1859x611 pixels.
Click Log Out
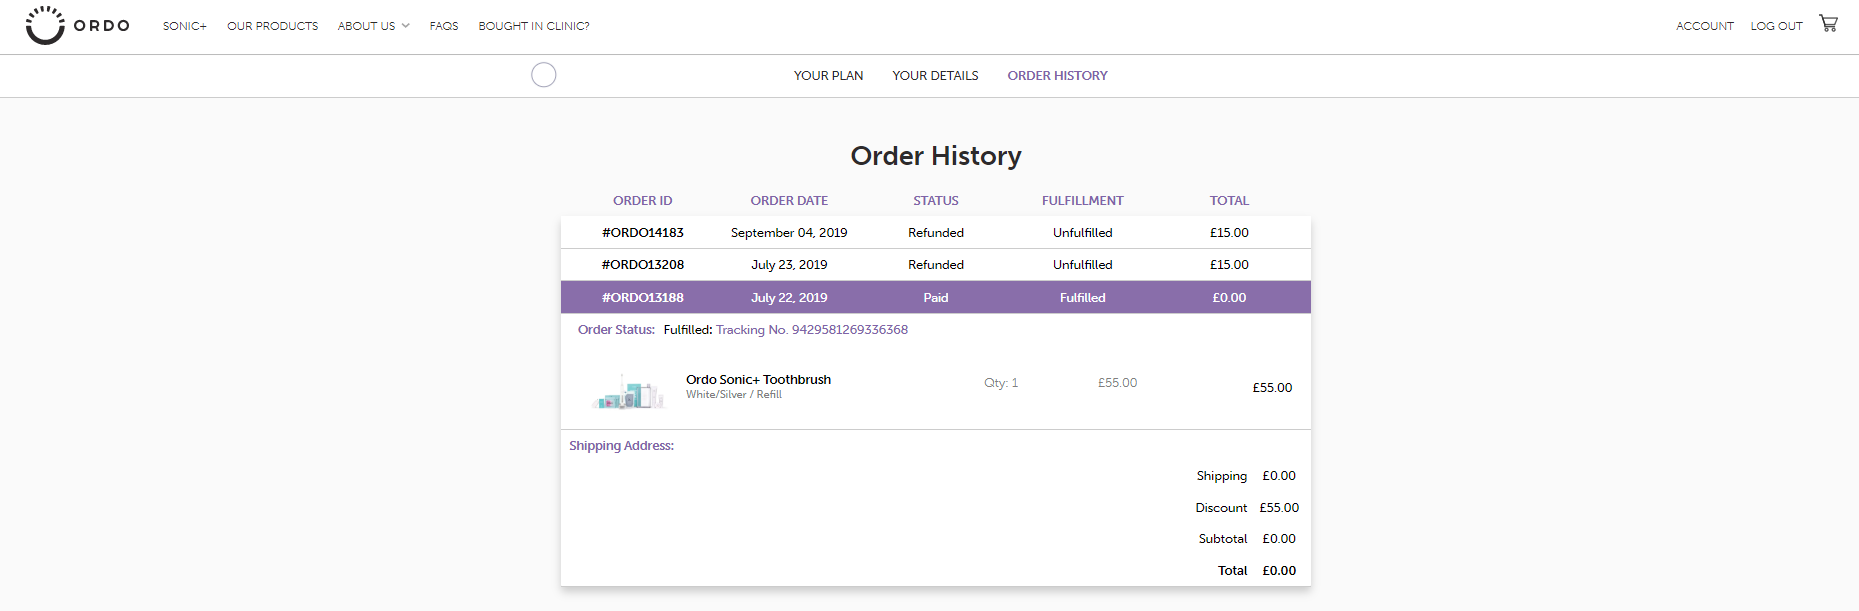pyautogui.click(x=1776, y=26)
